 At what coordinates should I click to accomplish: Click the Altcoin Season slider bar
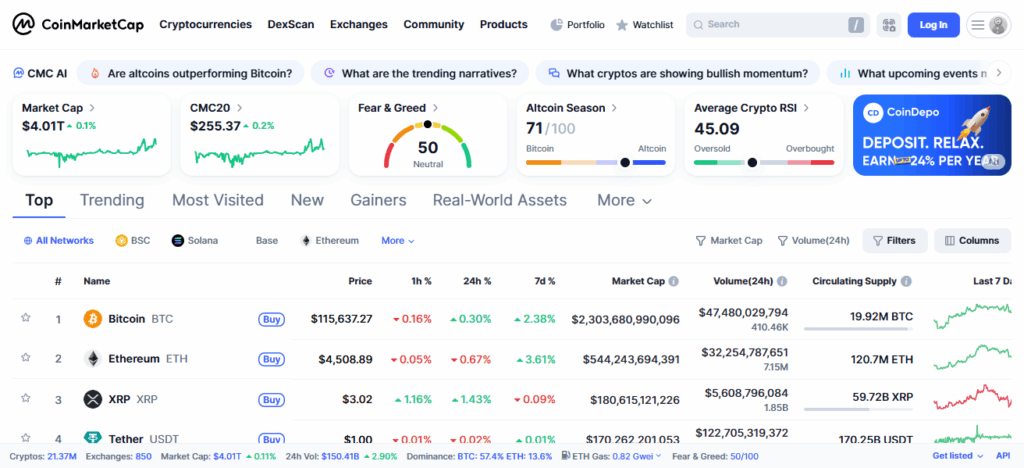tap(596, 163)
